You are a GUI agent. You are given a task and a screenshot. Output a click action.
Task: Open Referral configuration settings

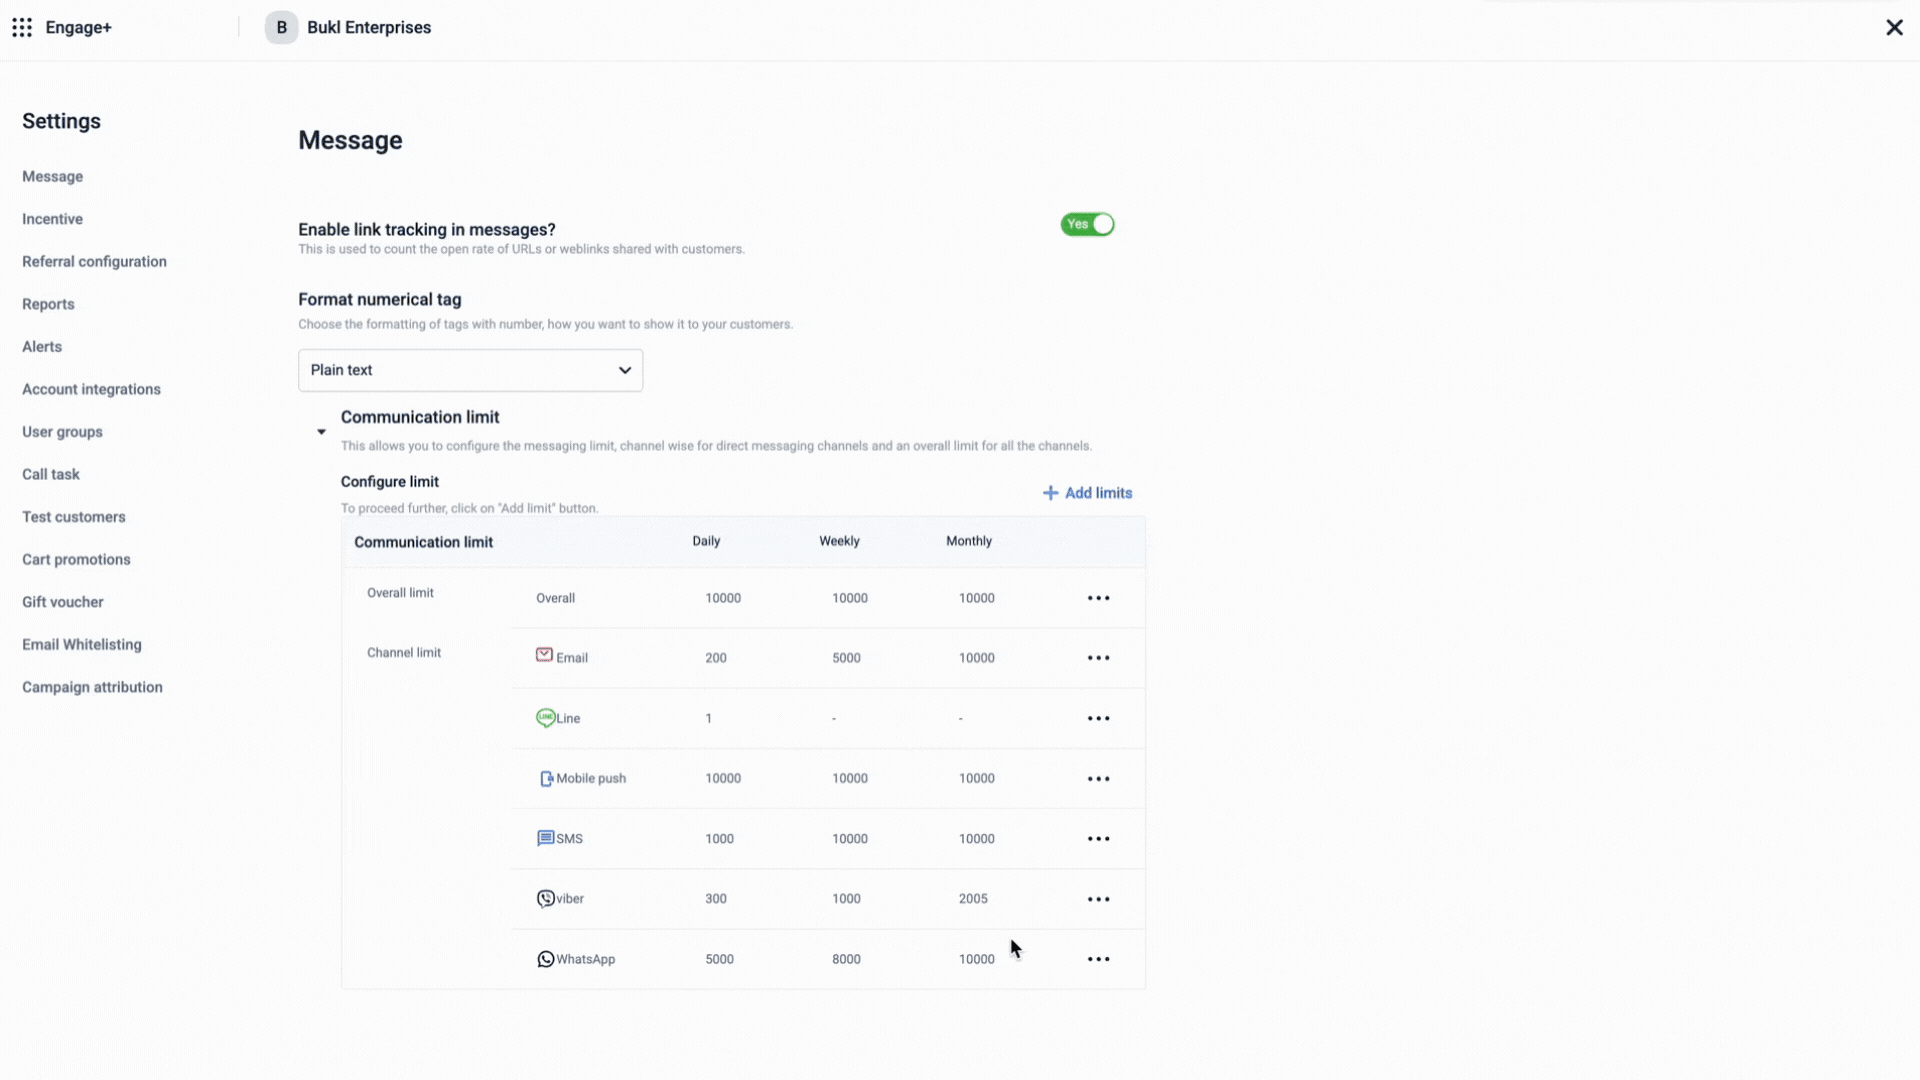94,262
